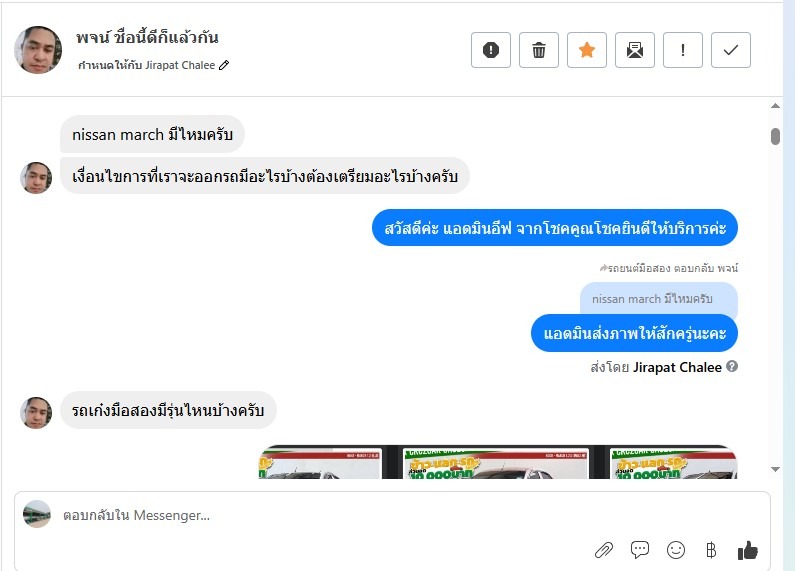Click the chat scrollbar thumb

coord(775,136)
